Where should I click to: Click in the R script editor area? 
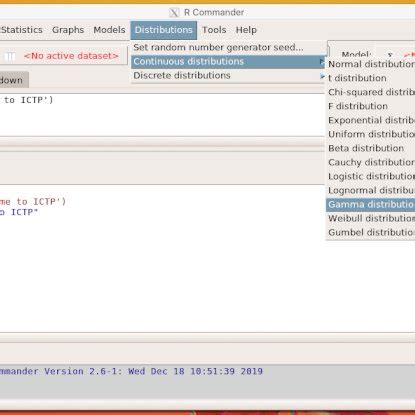click(x=162, y=115)
